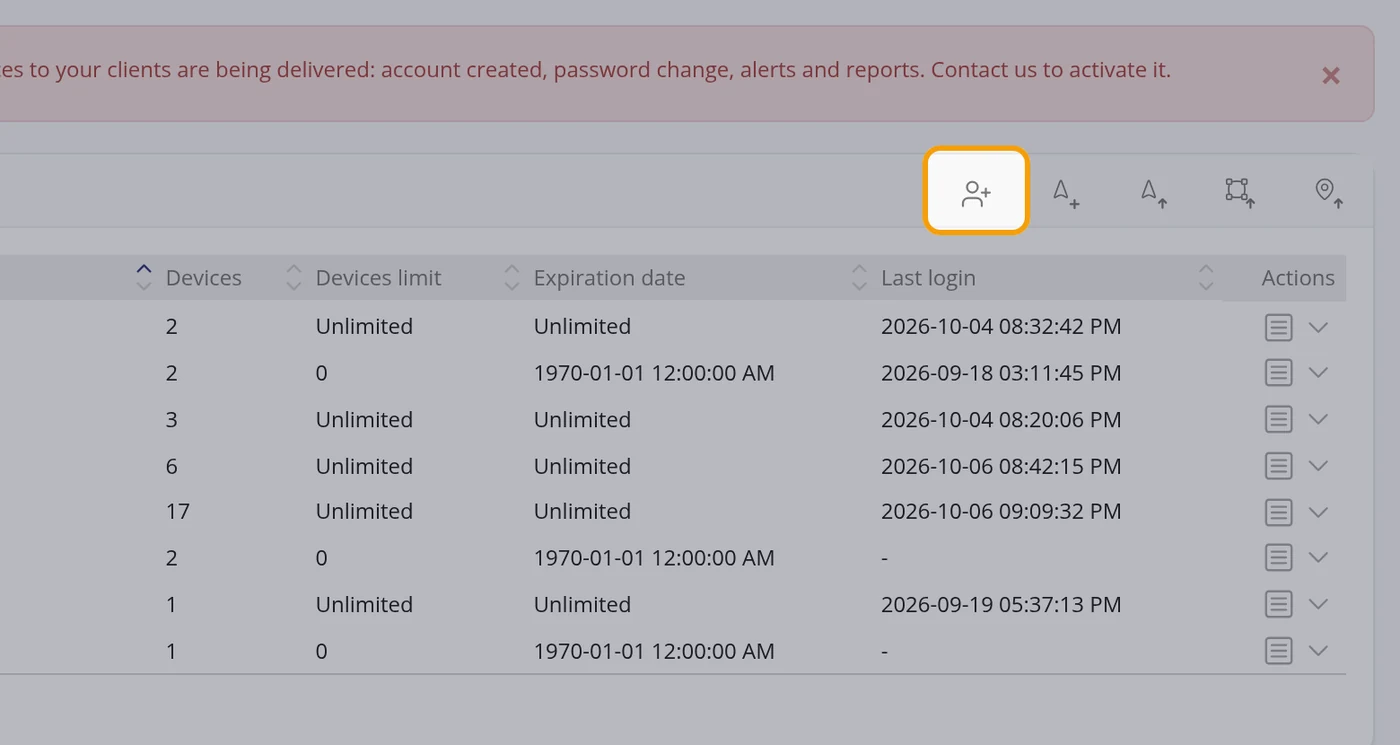The height and width of the screenshot is (745, 1400).
Task: Open list icon for 2-devices row without last login
Action: (1279, 558)
